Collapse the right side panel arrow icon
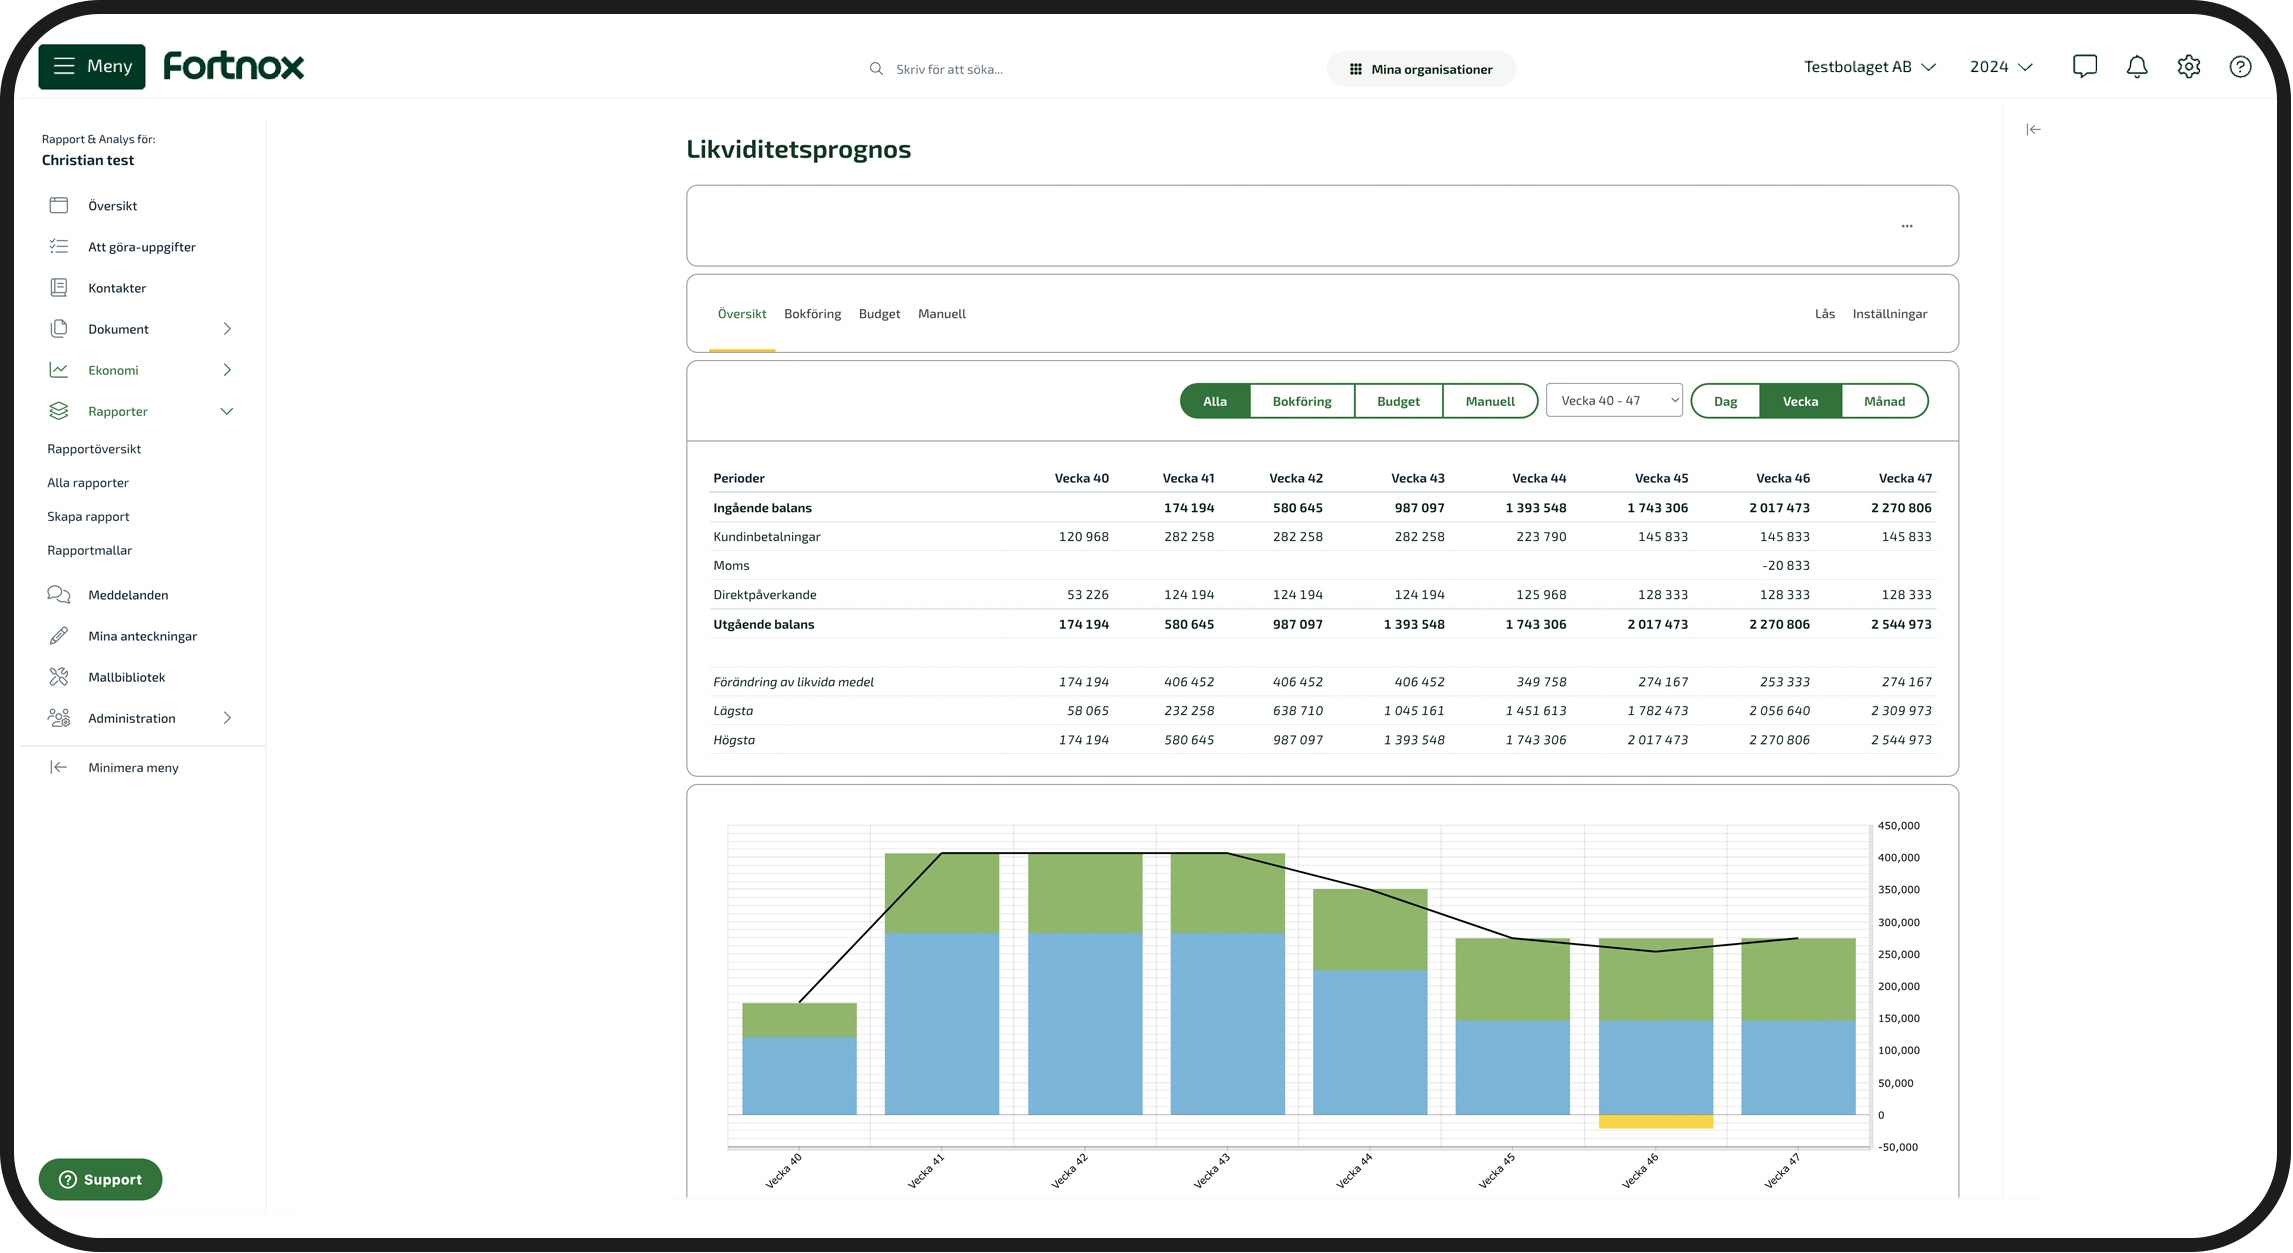Screen dimensions: 2293x1253 coord(2035,130)
